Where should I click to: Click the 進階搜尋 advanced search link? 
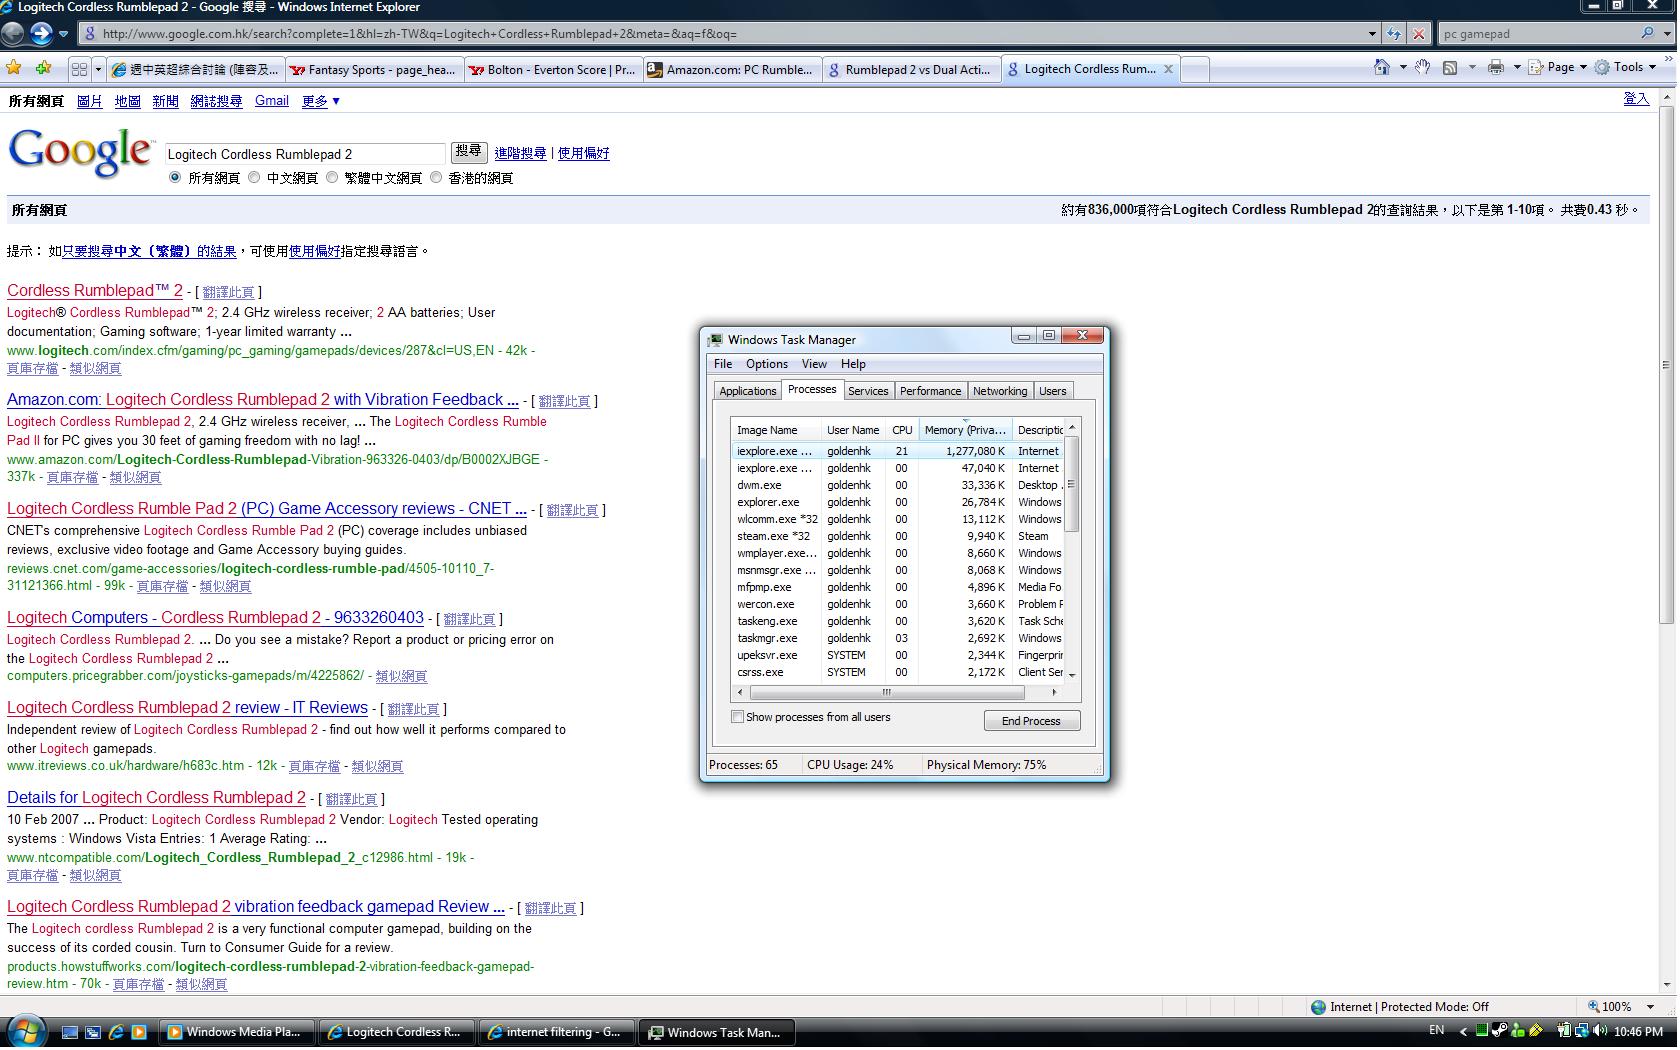[x=520, y=153]
